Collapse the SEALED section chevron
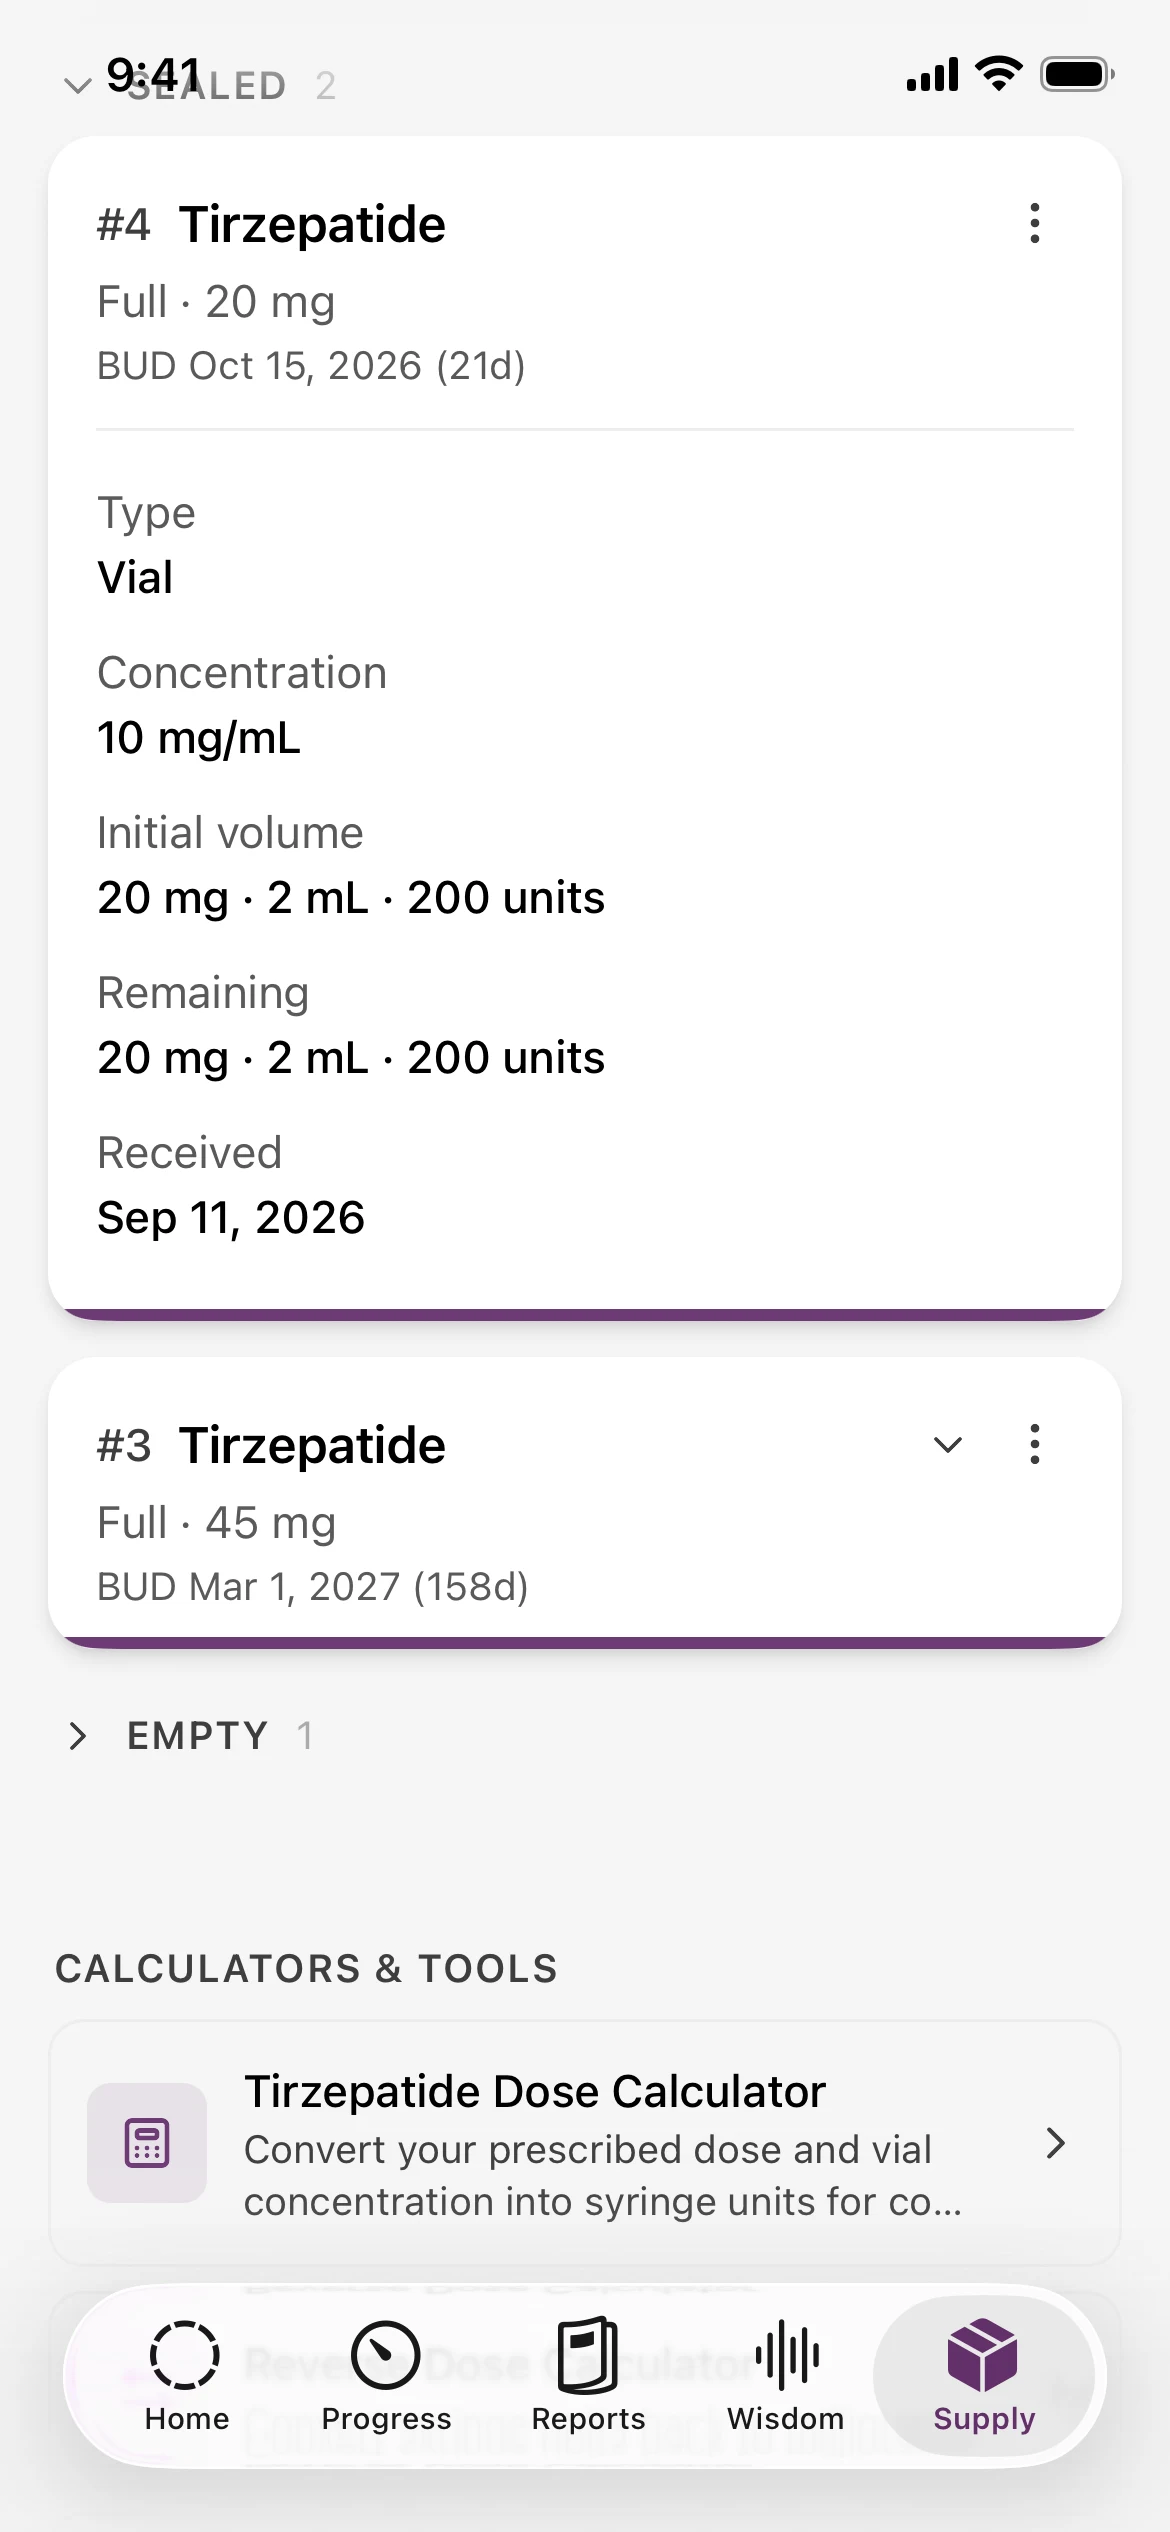The height and width of the screenshot is (2532, 1170). click(78, 86)
